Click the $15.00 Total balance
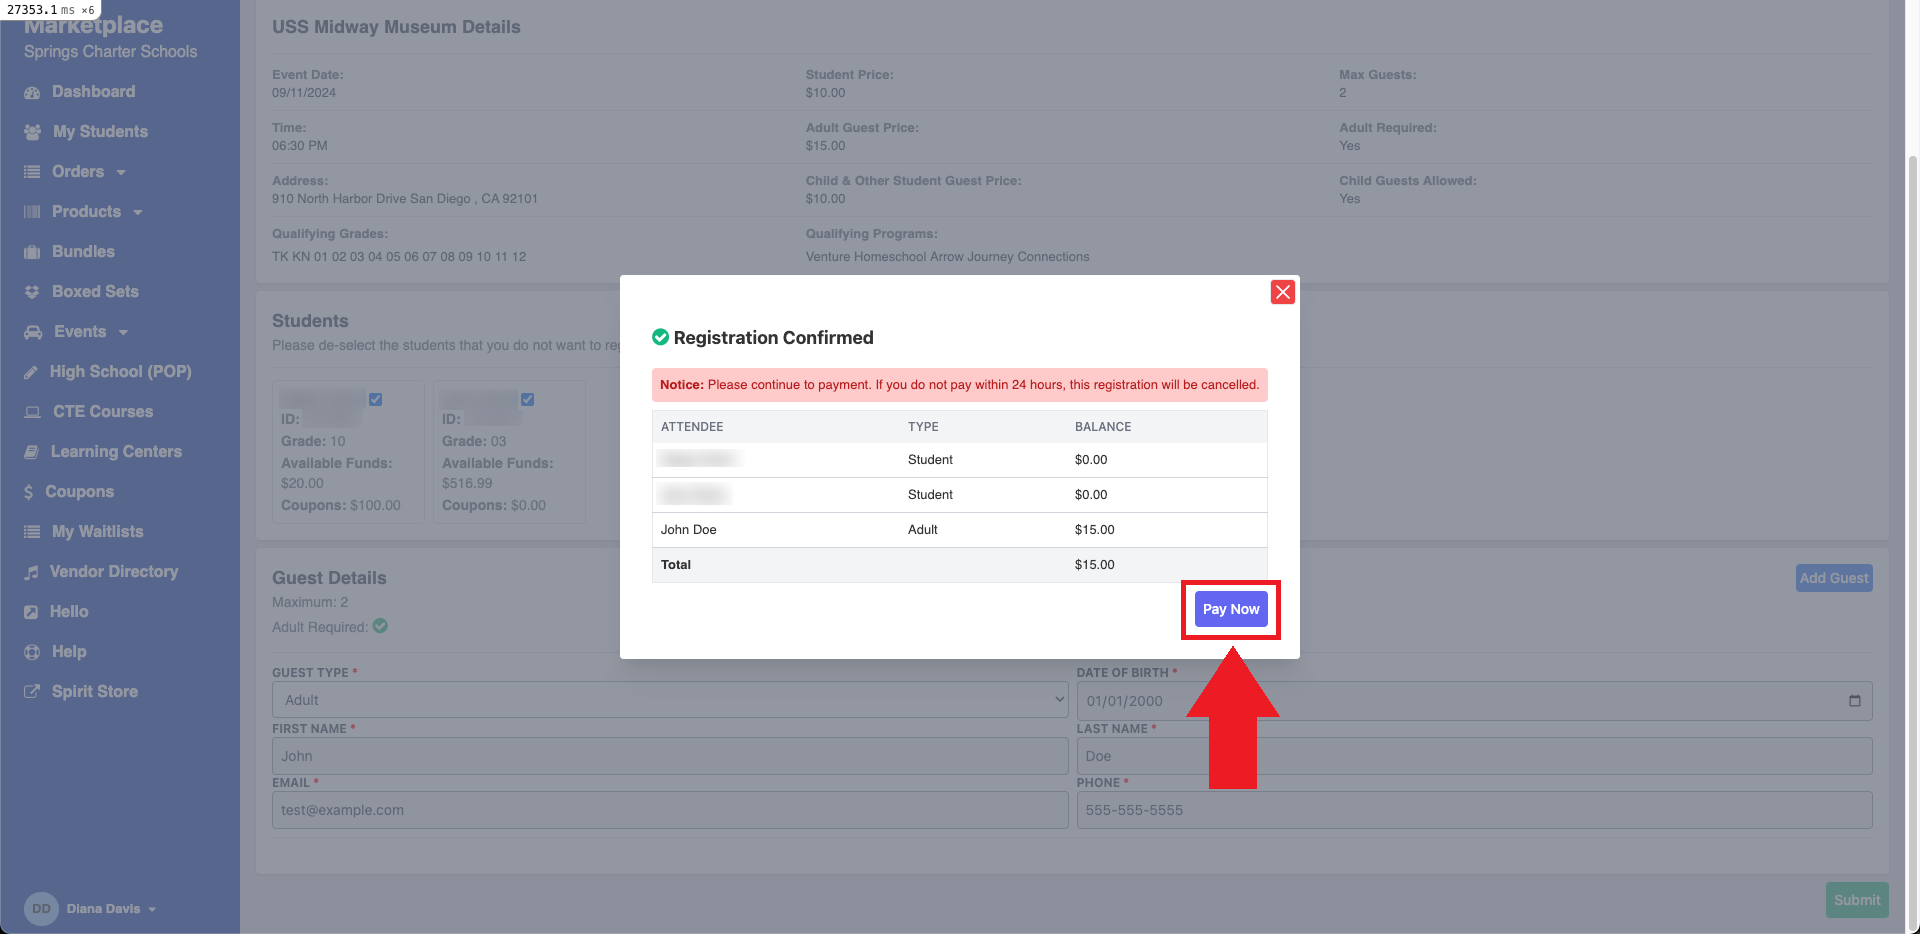 1094,565
